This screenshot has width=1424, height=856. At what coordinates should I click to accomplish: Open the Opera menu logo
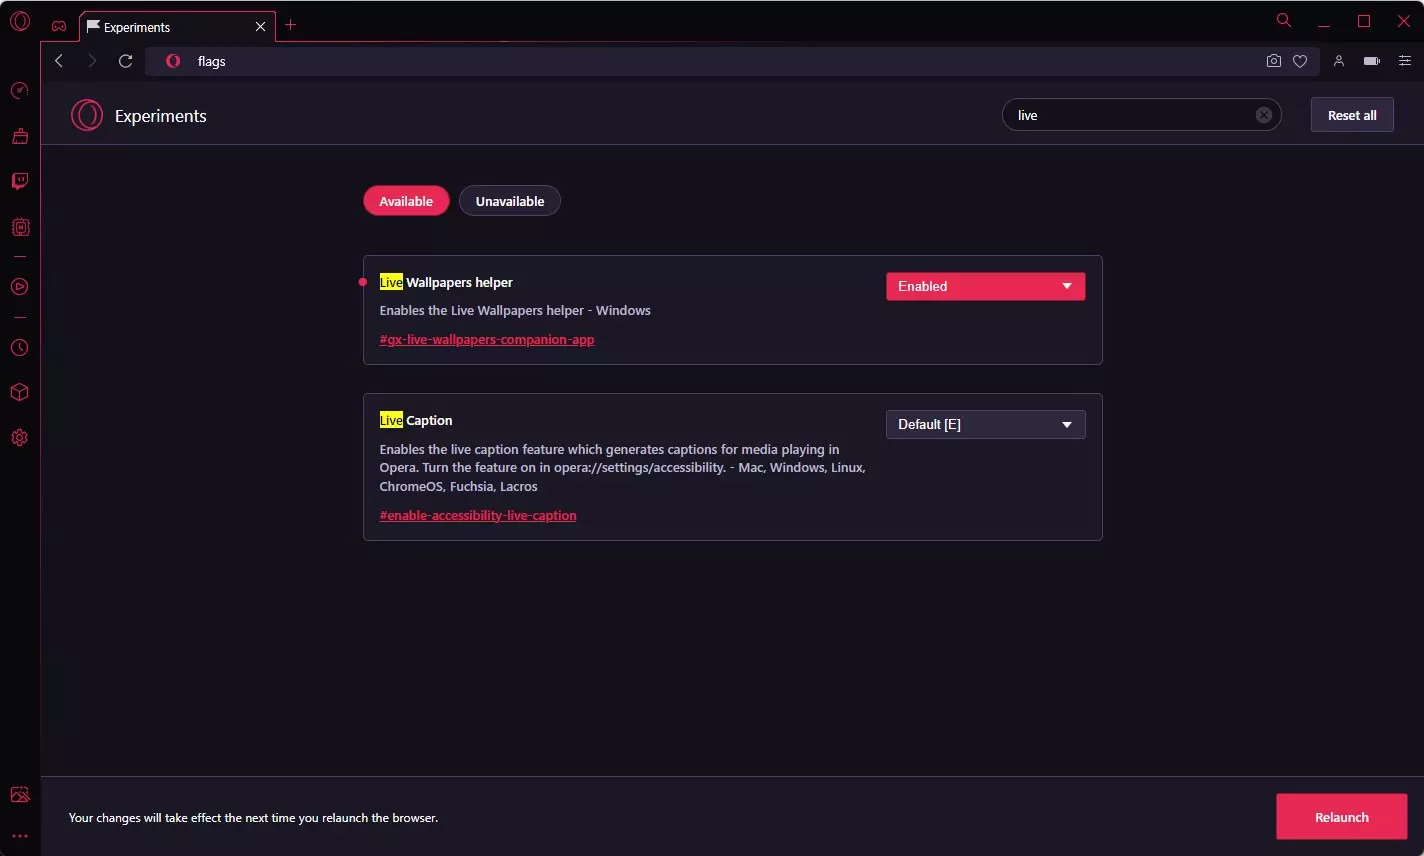[19, 21]
